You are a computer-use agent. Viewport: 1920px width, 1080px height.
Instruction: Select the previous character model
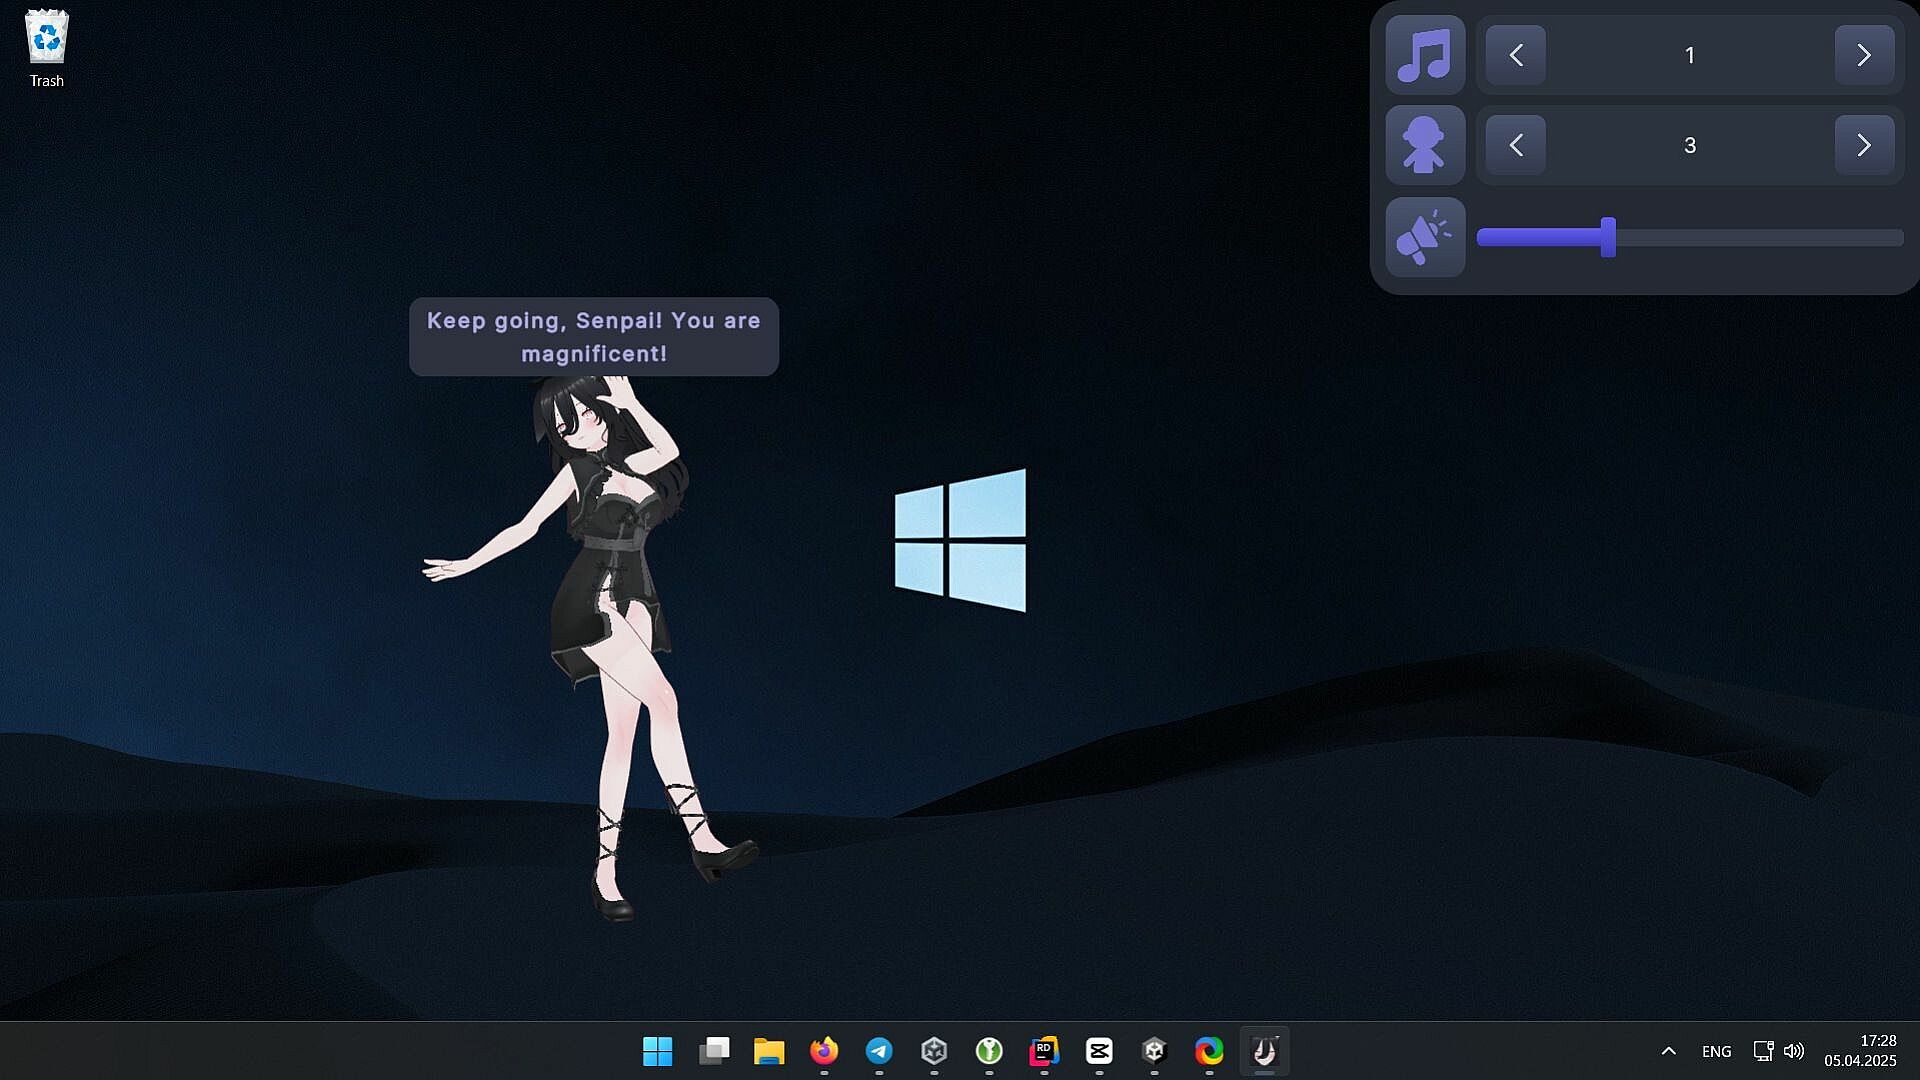point(1516,145)
